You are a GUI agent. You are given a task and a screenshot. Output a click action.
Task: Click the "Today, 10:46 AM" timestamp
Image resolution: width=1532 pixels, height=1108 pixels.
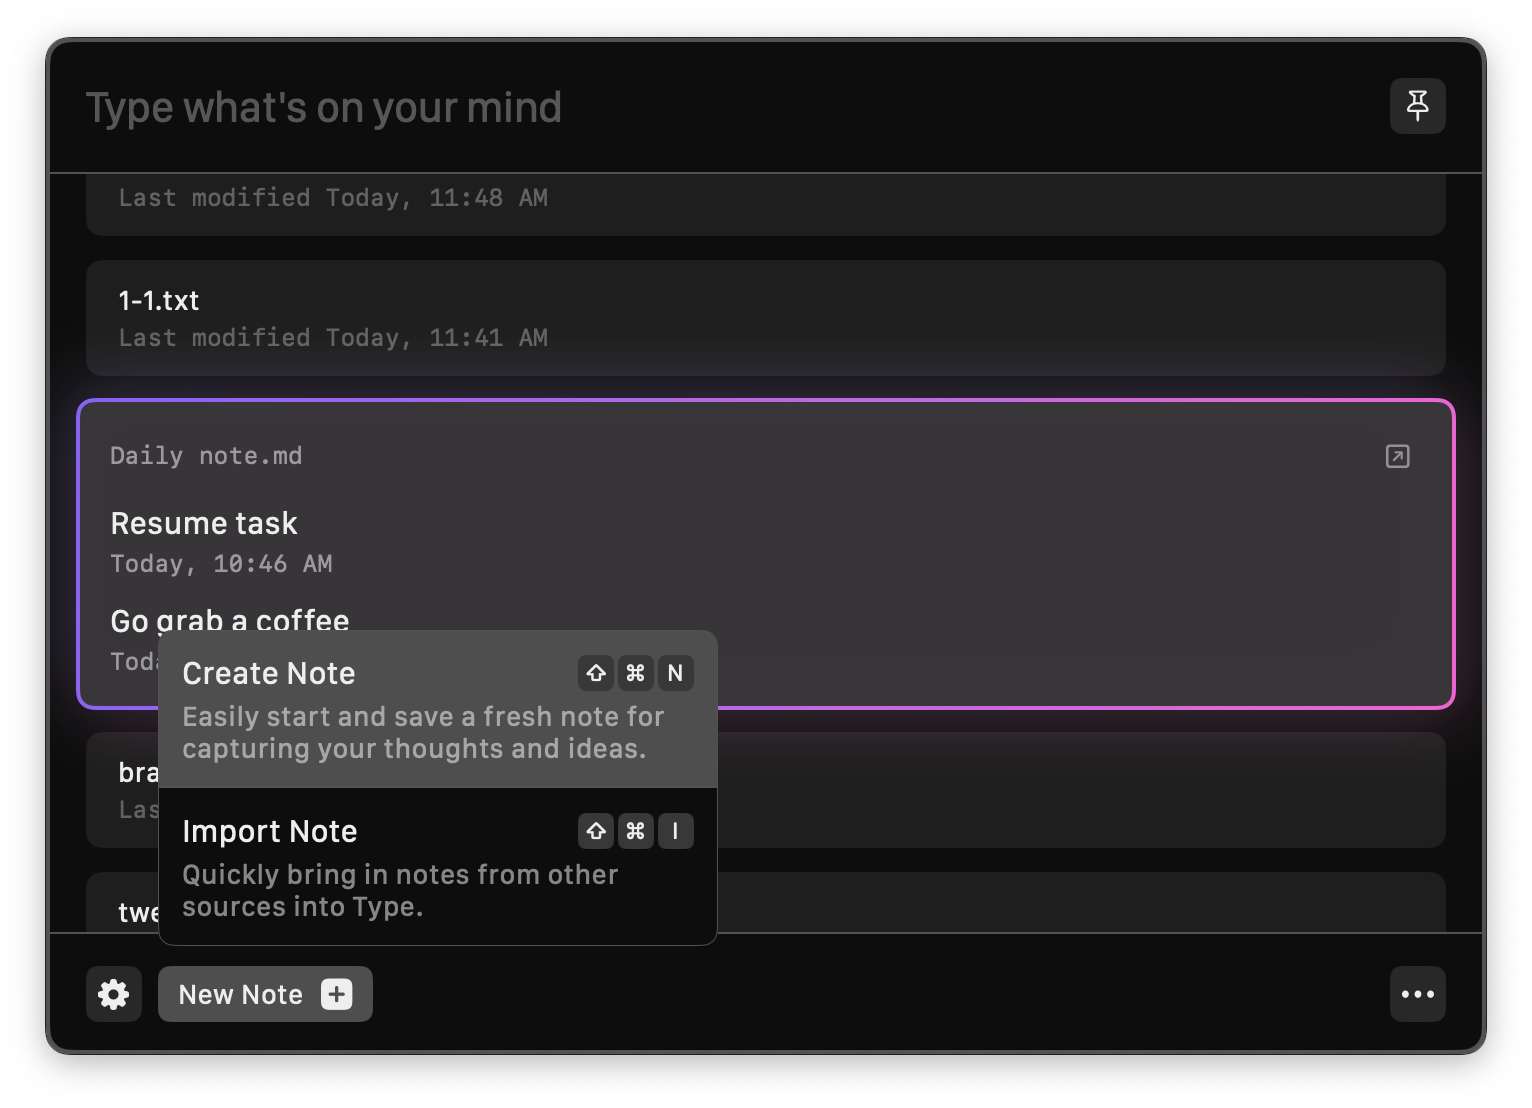(x=221, y=564)
